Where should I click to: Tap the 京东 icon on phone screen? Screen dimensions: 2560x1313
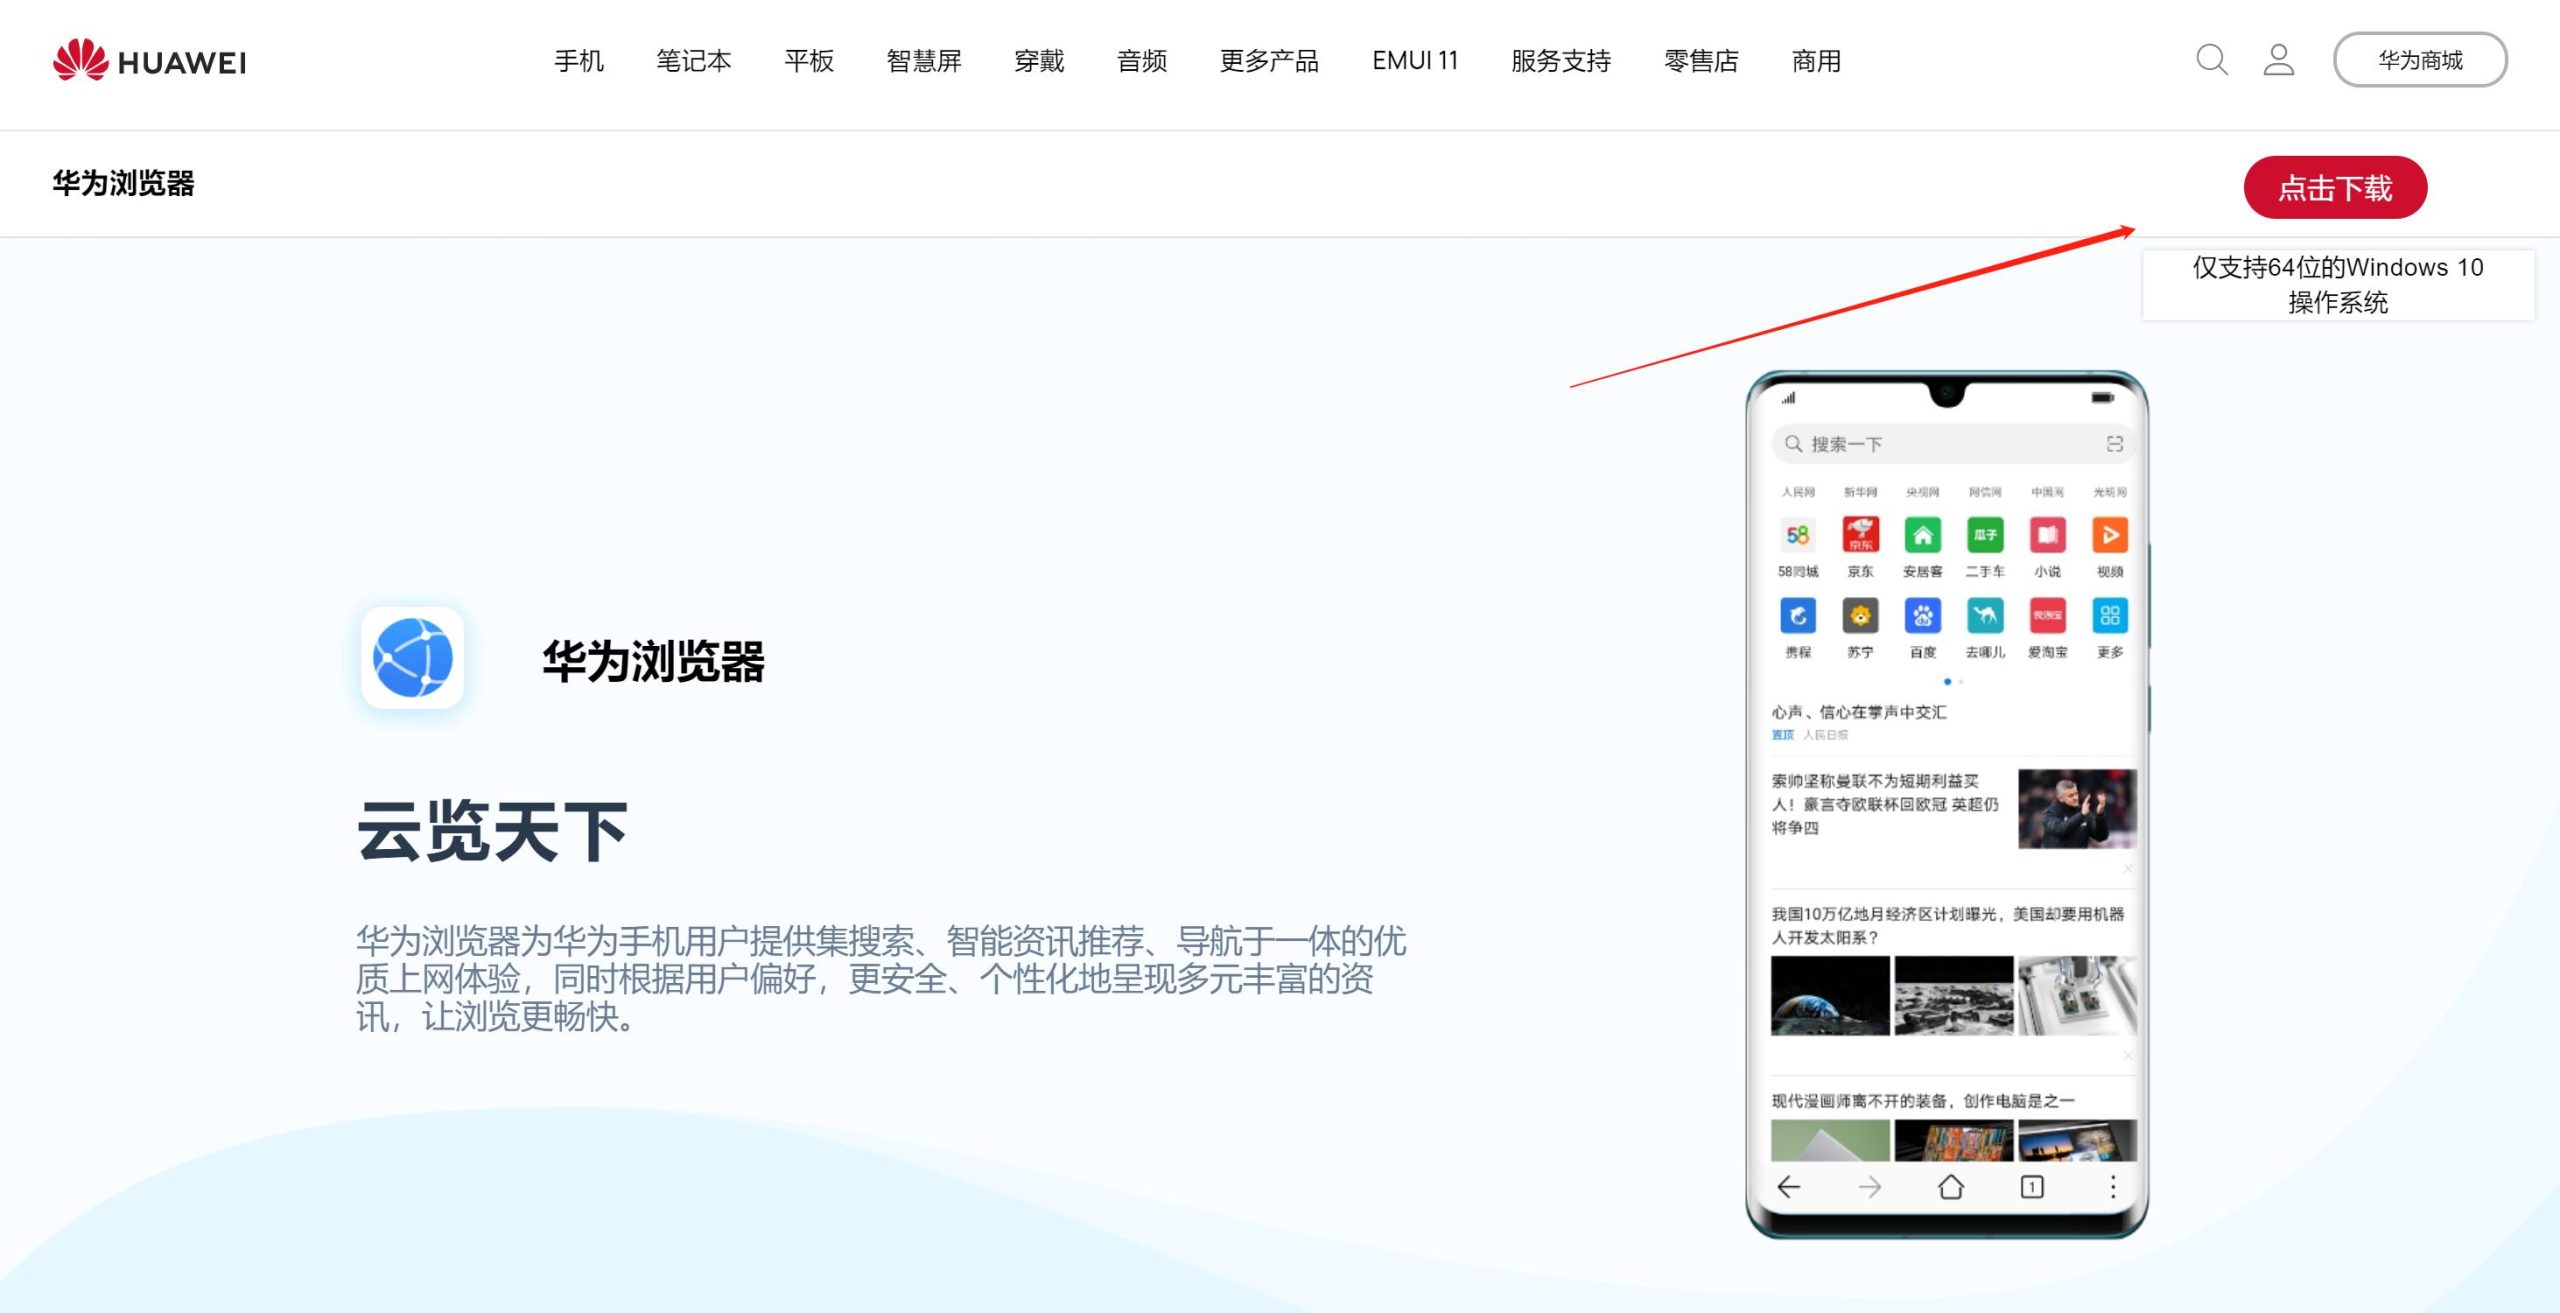[1860, 535]
